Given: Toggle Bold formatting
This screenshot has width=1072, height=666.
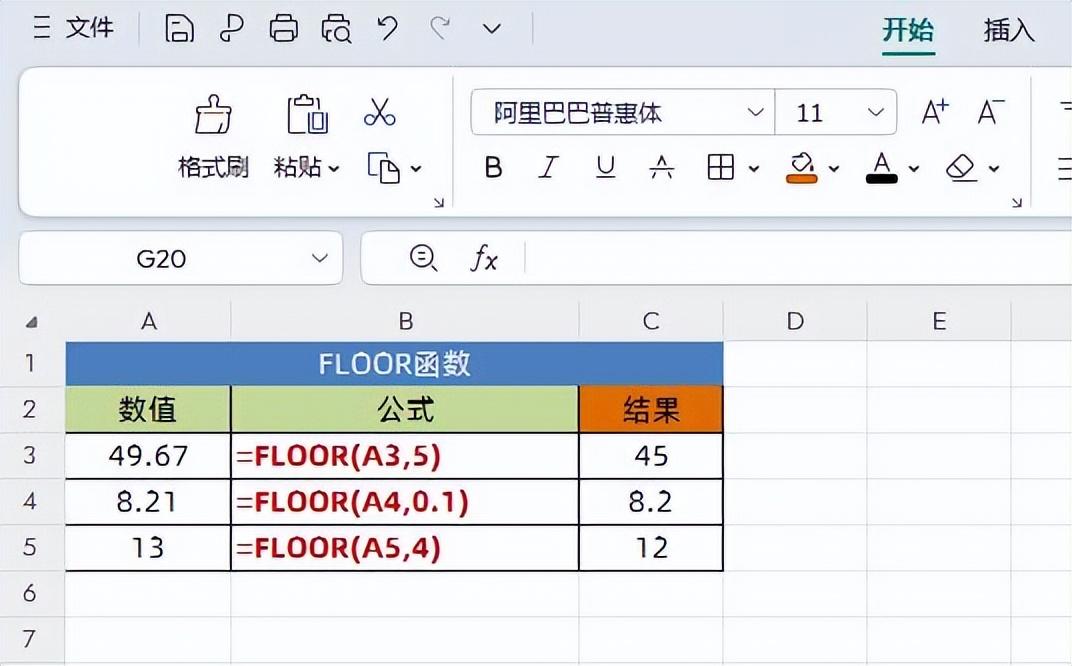Looking at the screenshot, I should pos(493,168).
